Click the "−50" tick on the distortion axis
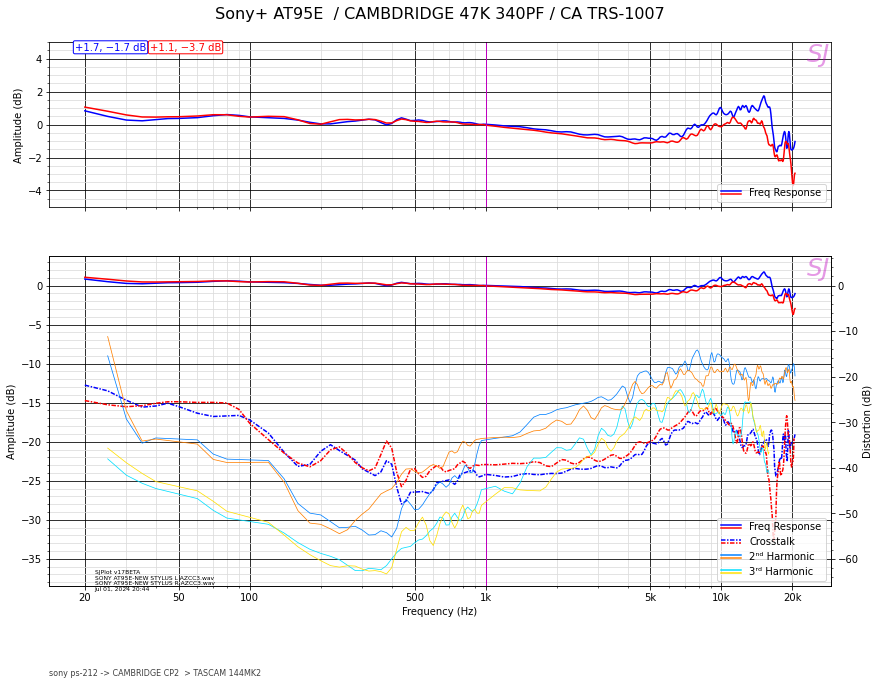This screenshot has width=879, height=685. click(848, 513)
